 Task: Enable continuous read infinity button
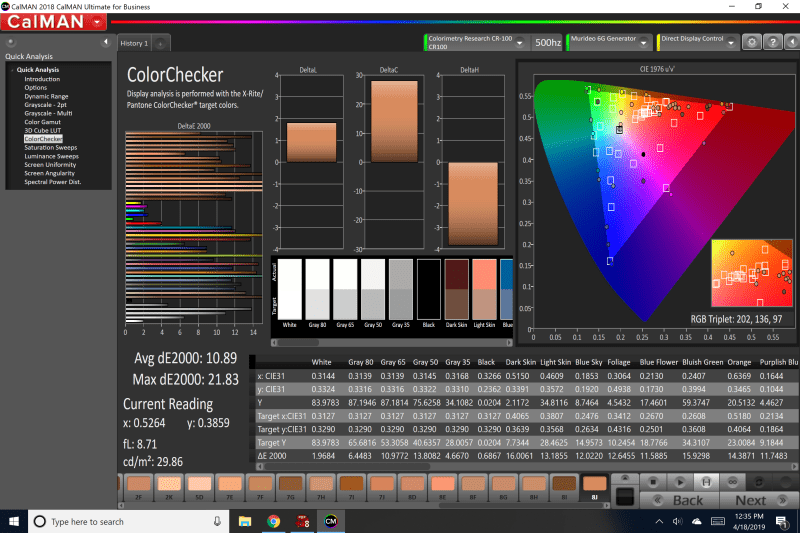[733, 482]
